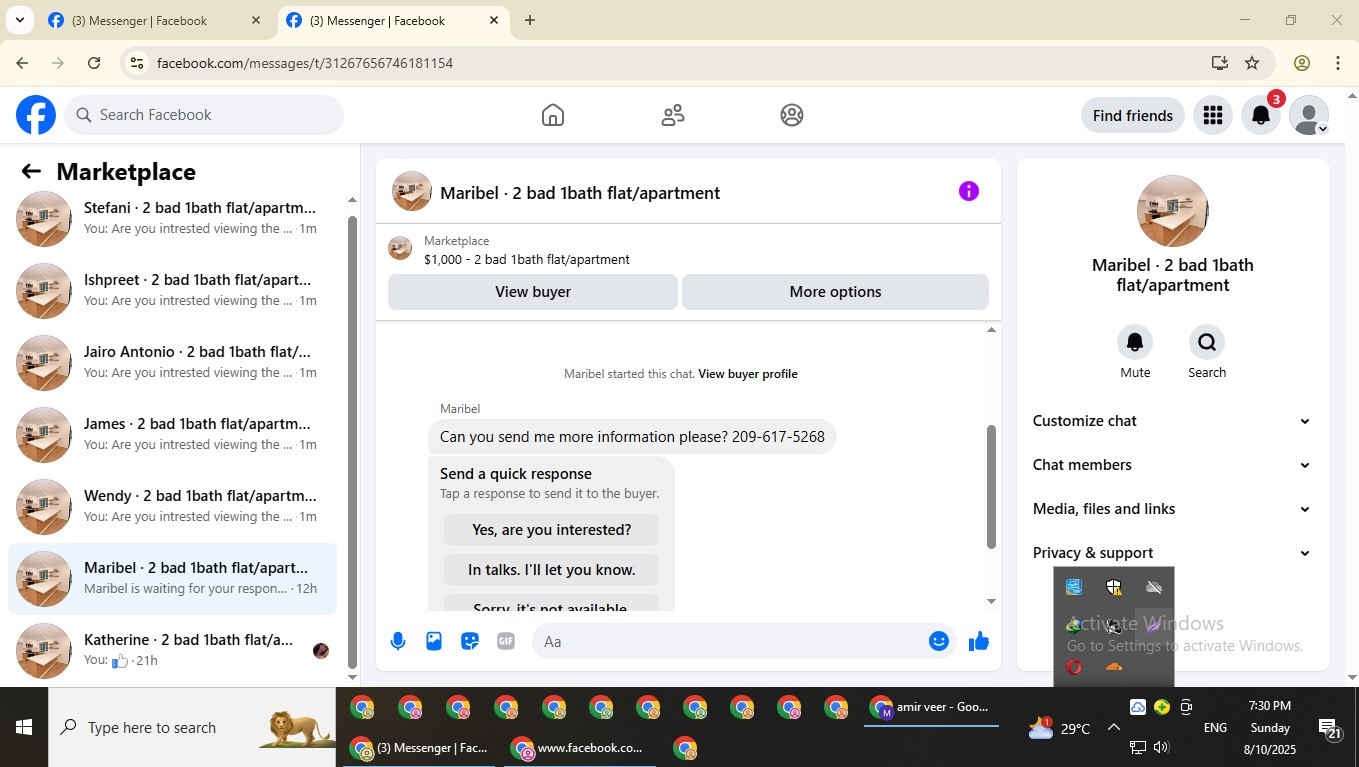1359x767 pixels.
Task: Open the account profile avatar menu
Action: tap(1309, 115)
